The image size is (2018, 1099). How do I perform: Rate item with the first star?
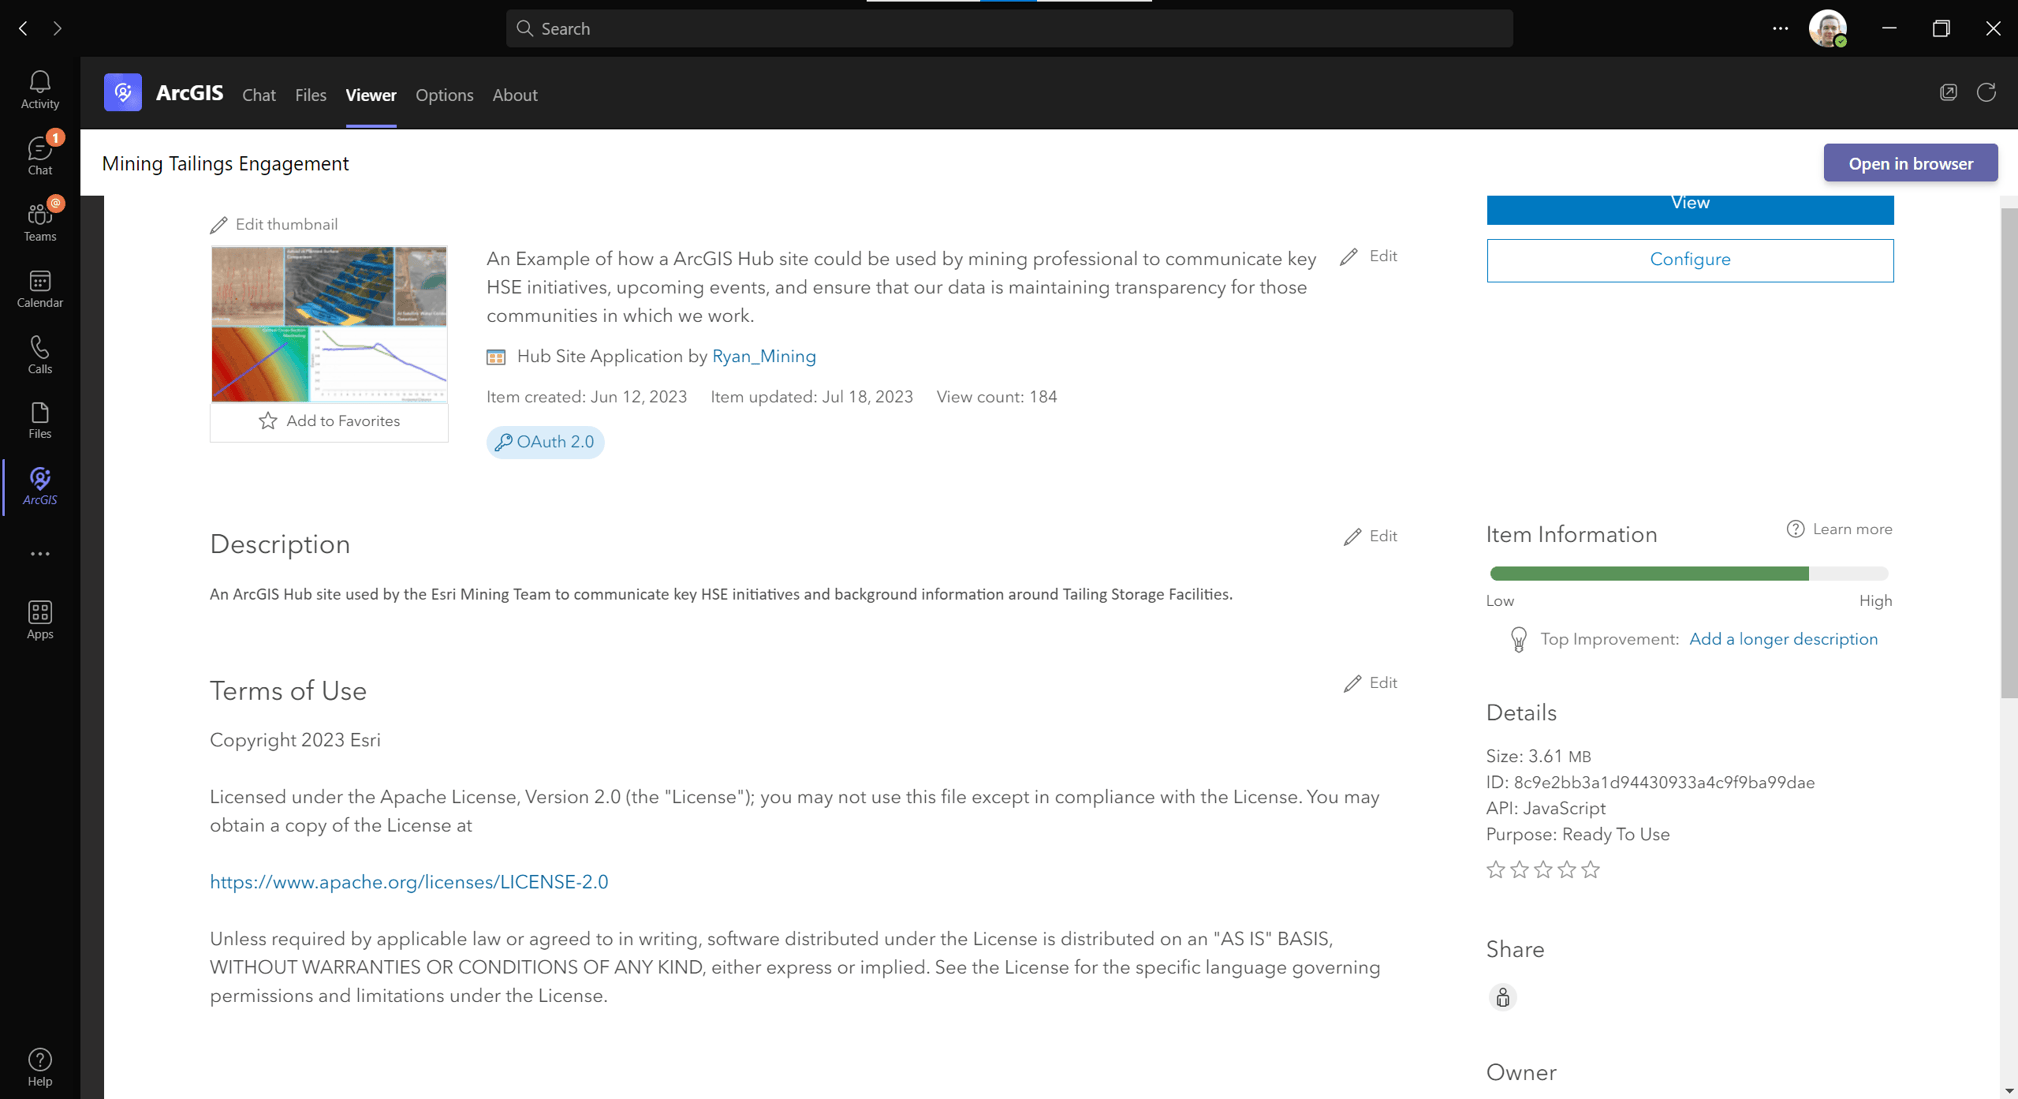coord(1495,870)
